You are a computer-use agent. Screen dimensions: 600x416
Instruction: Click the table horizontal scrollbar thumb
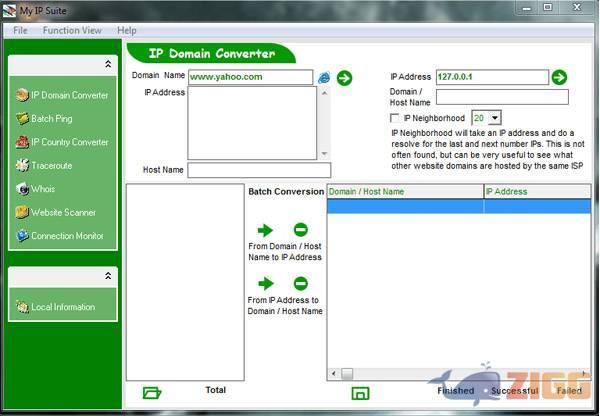coord(347,374)
